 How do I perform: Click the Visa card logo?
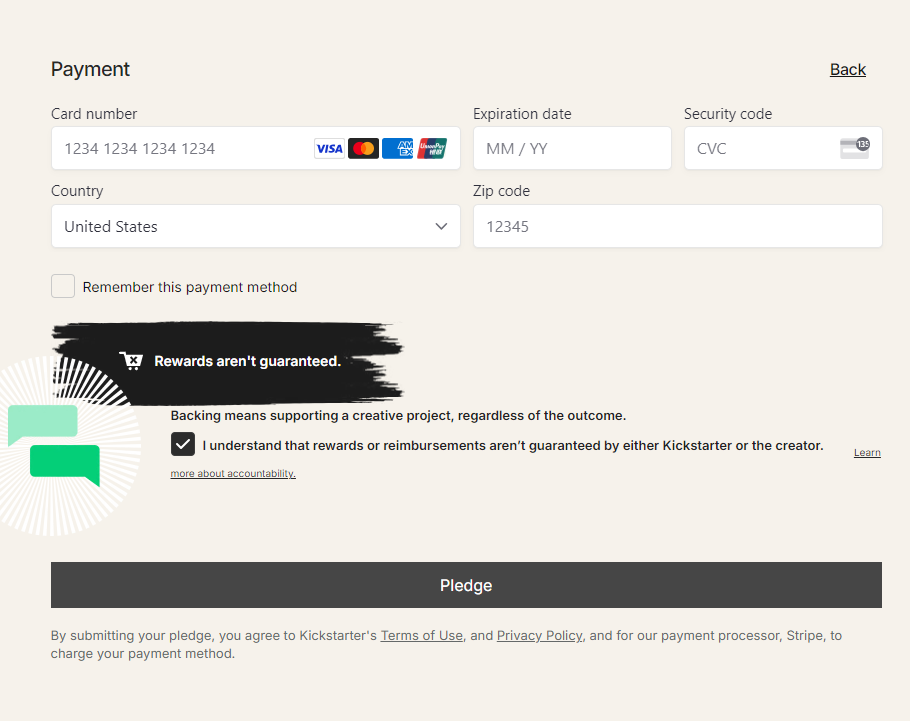point(329,149)
